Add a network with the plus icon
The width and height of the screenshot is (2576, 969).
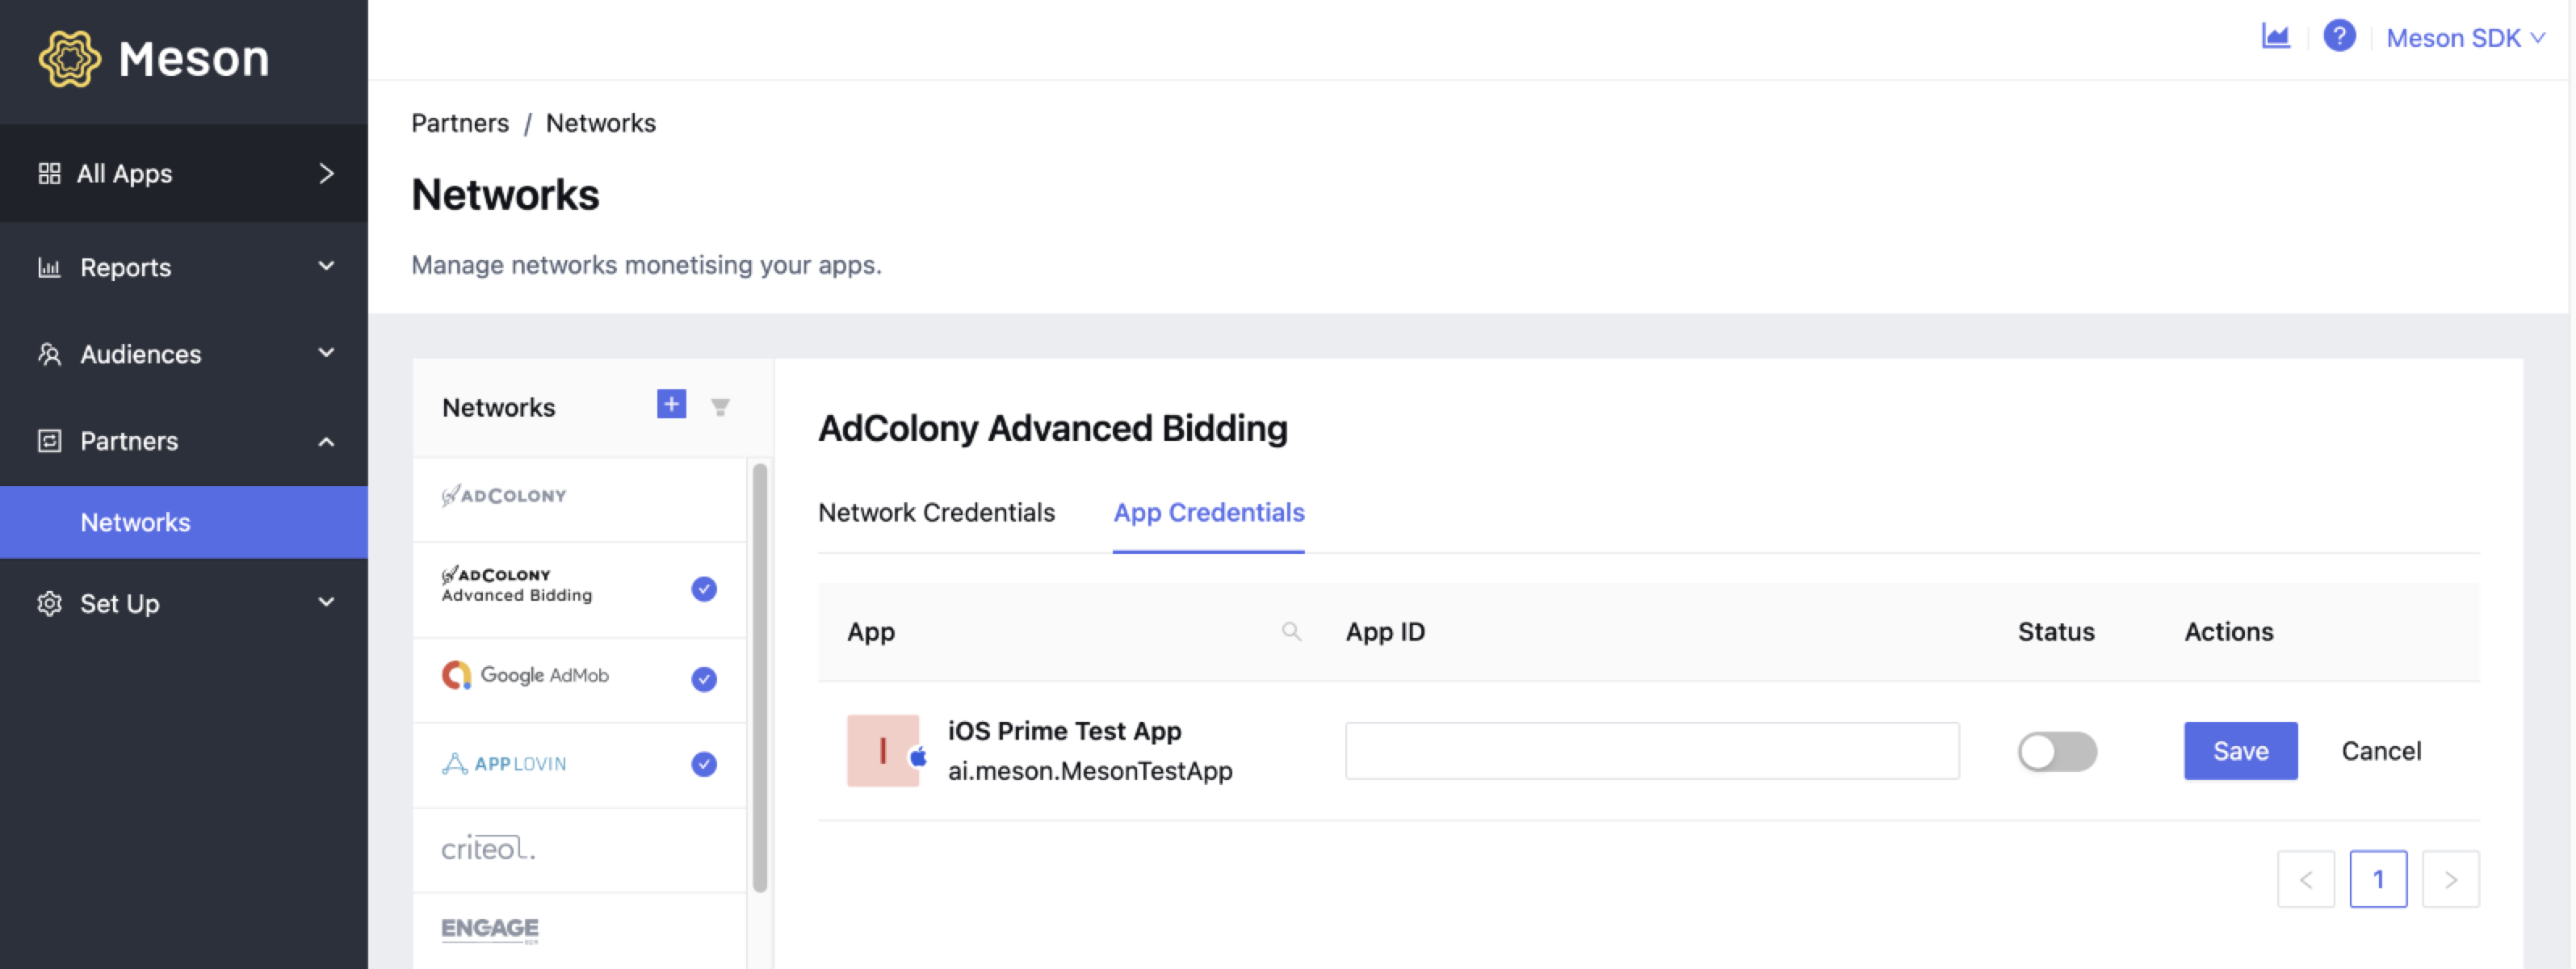(x=671, y=405)
